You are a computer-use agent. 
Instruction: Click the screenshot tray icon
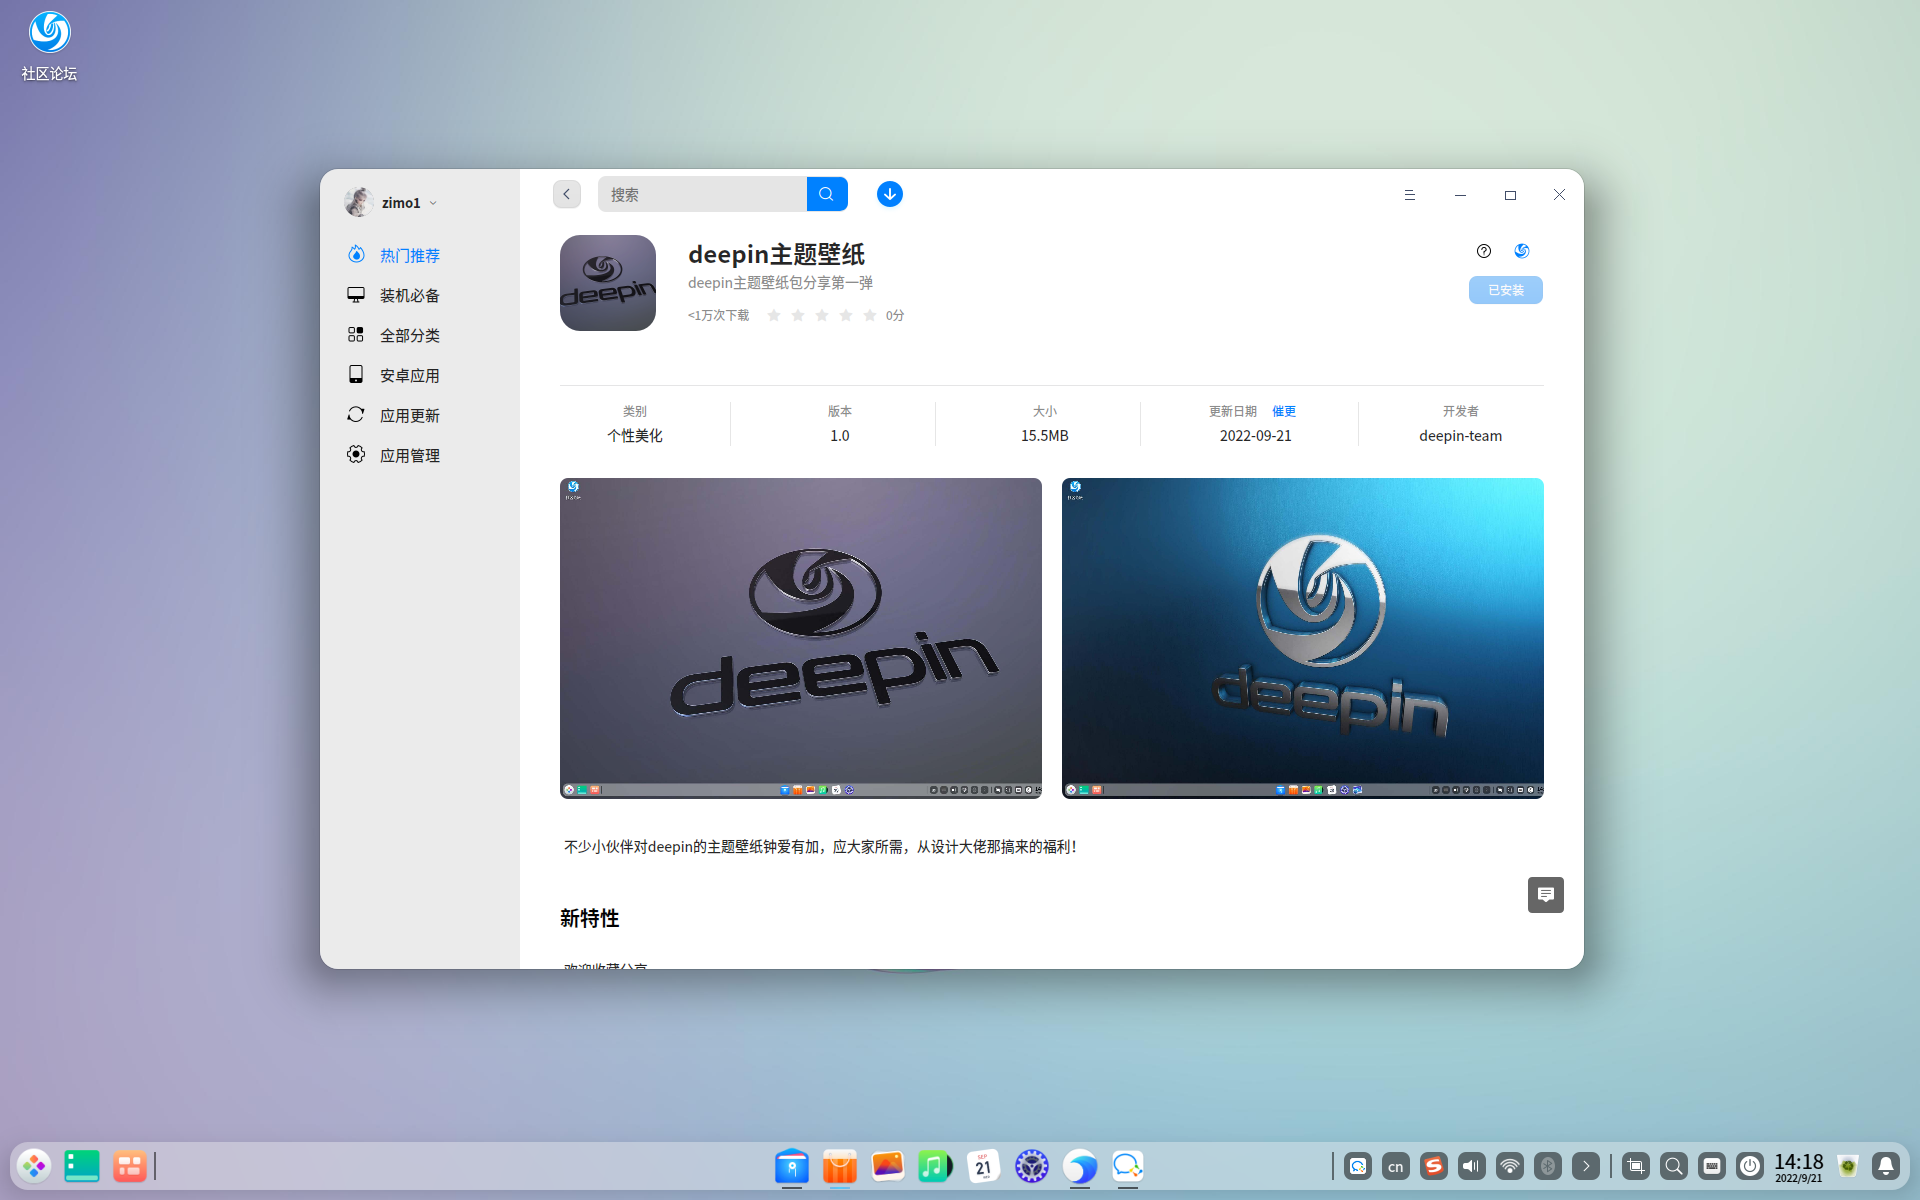(x=1636, y=1166)
